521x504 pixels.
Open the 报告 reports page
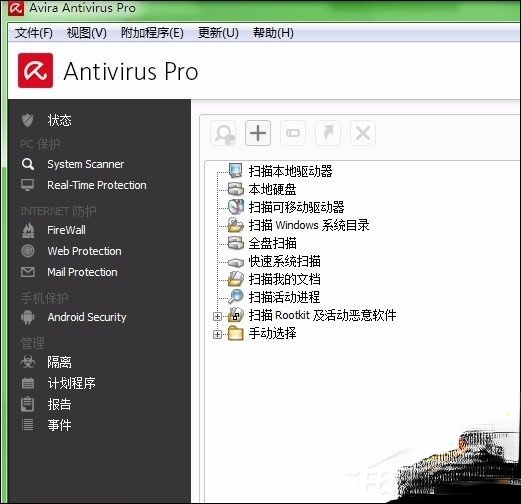(x=59, y=404)
